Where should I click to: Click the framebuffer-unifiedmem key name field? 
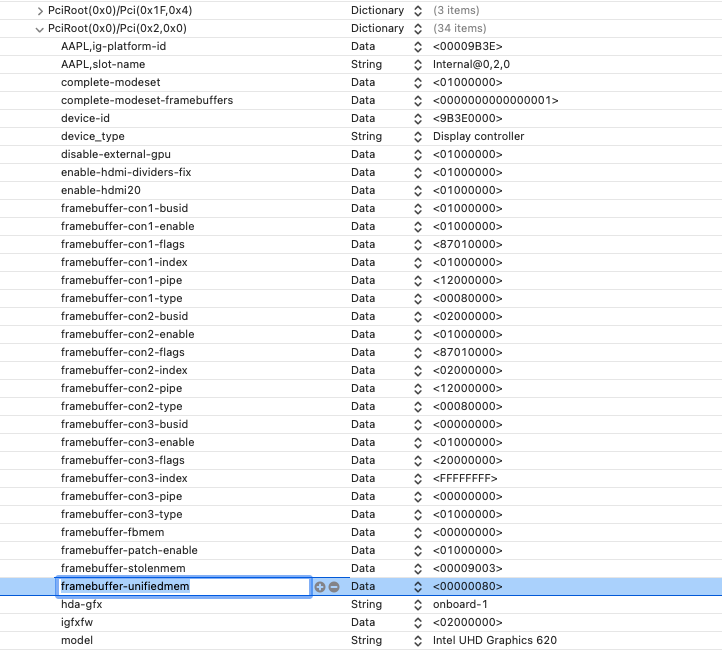(x=183, y=587)
